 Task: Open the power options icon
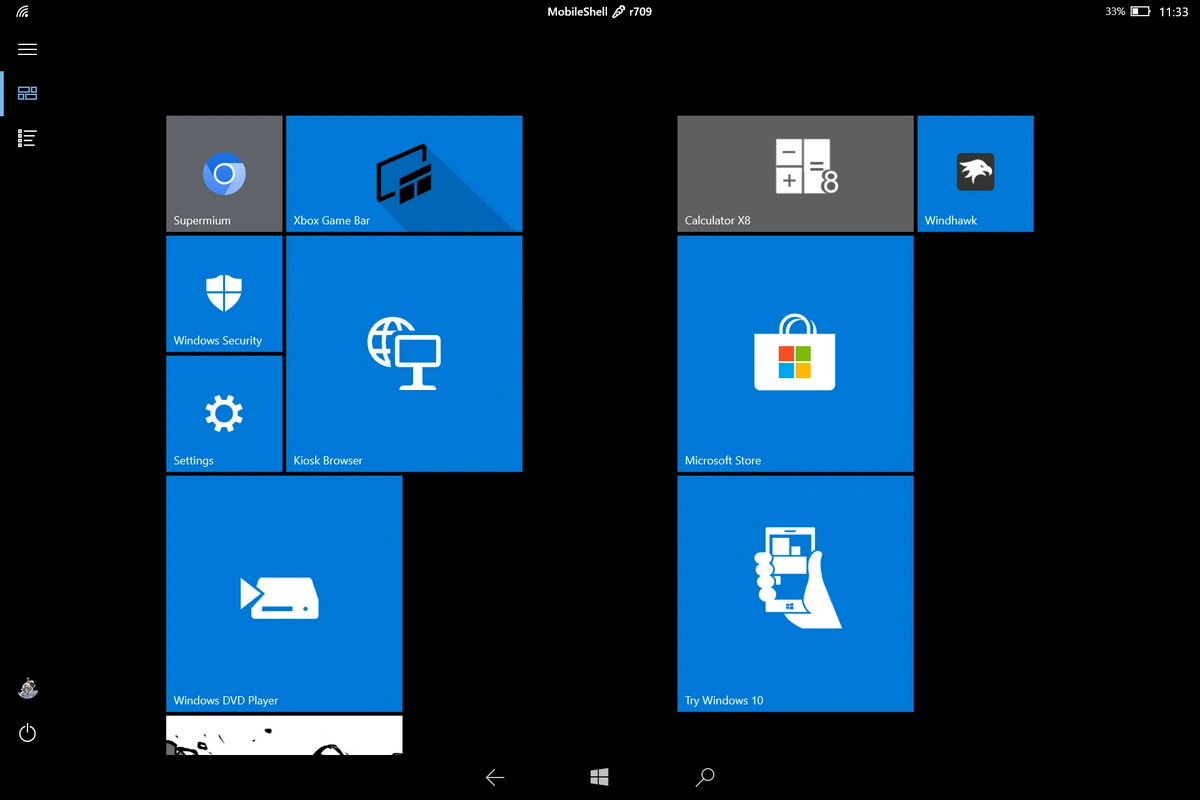pos(27,732)
